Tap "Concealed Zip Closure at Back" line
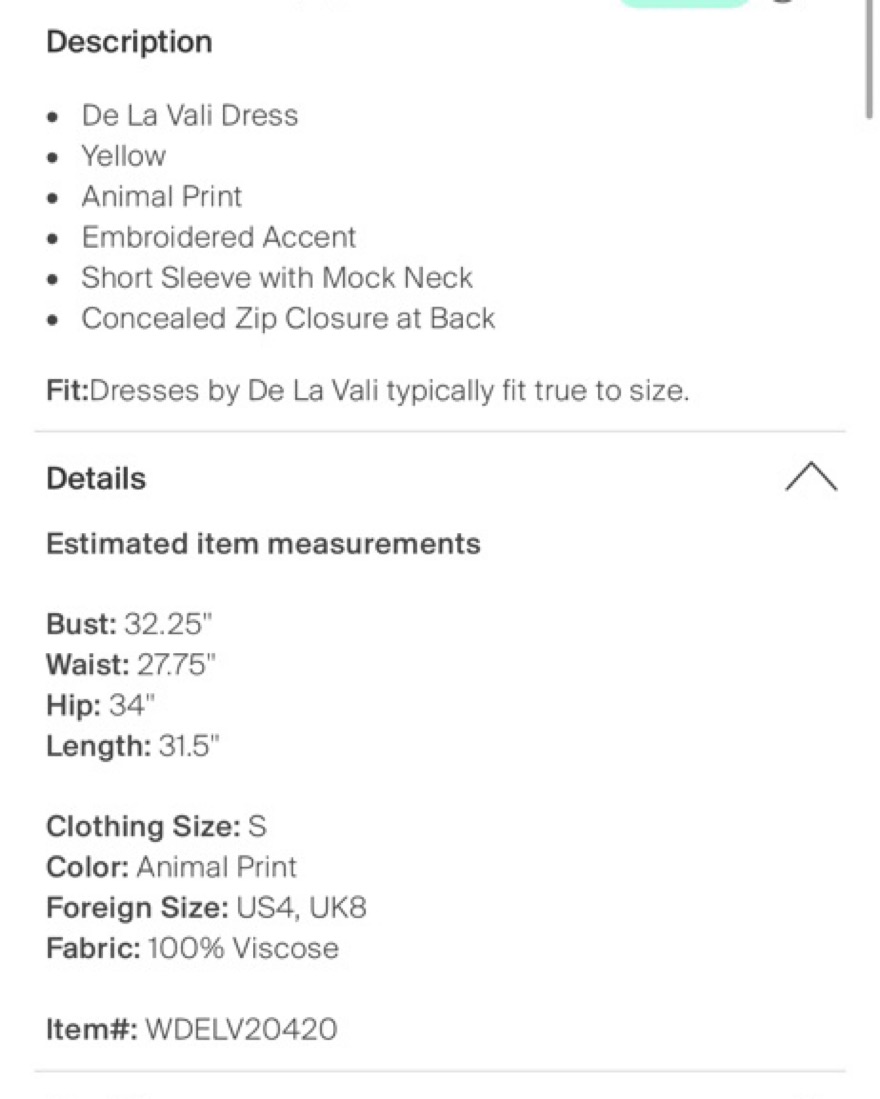The width and height of the screenshot is (880, 1099). click(289, 319)
